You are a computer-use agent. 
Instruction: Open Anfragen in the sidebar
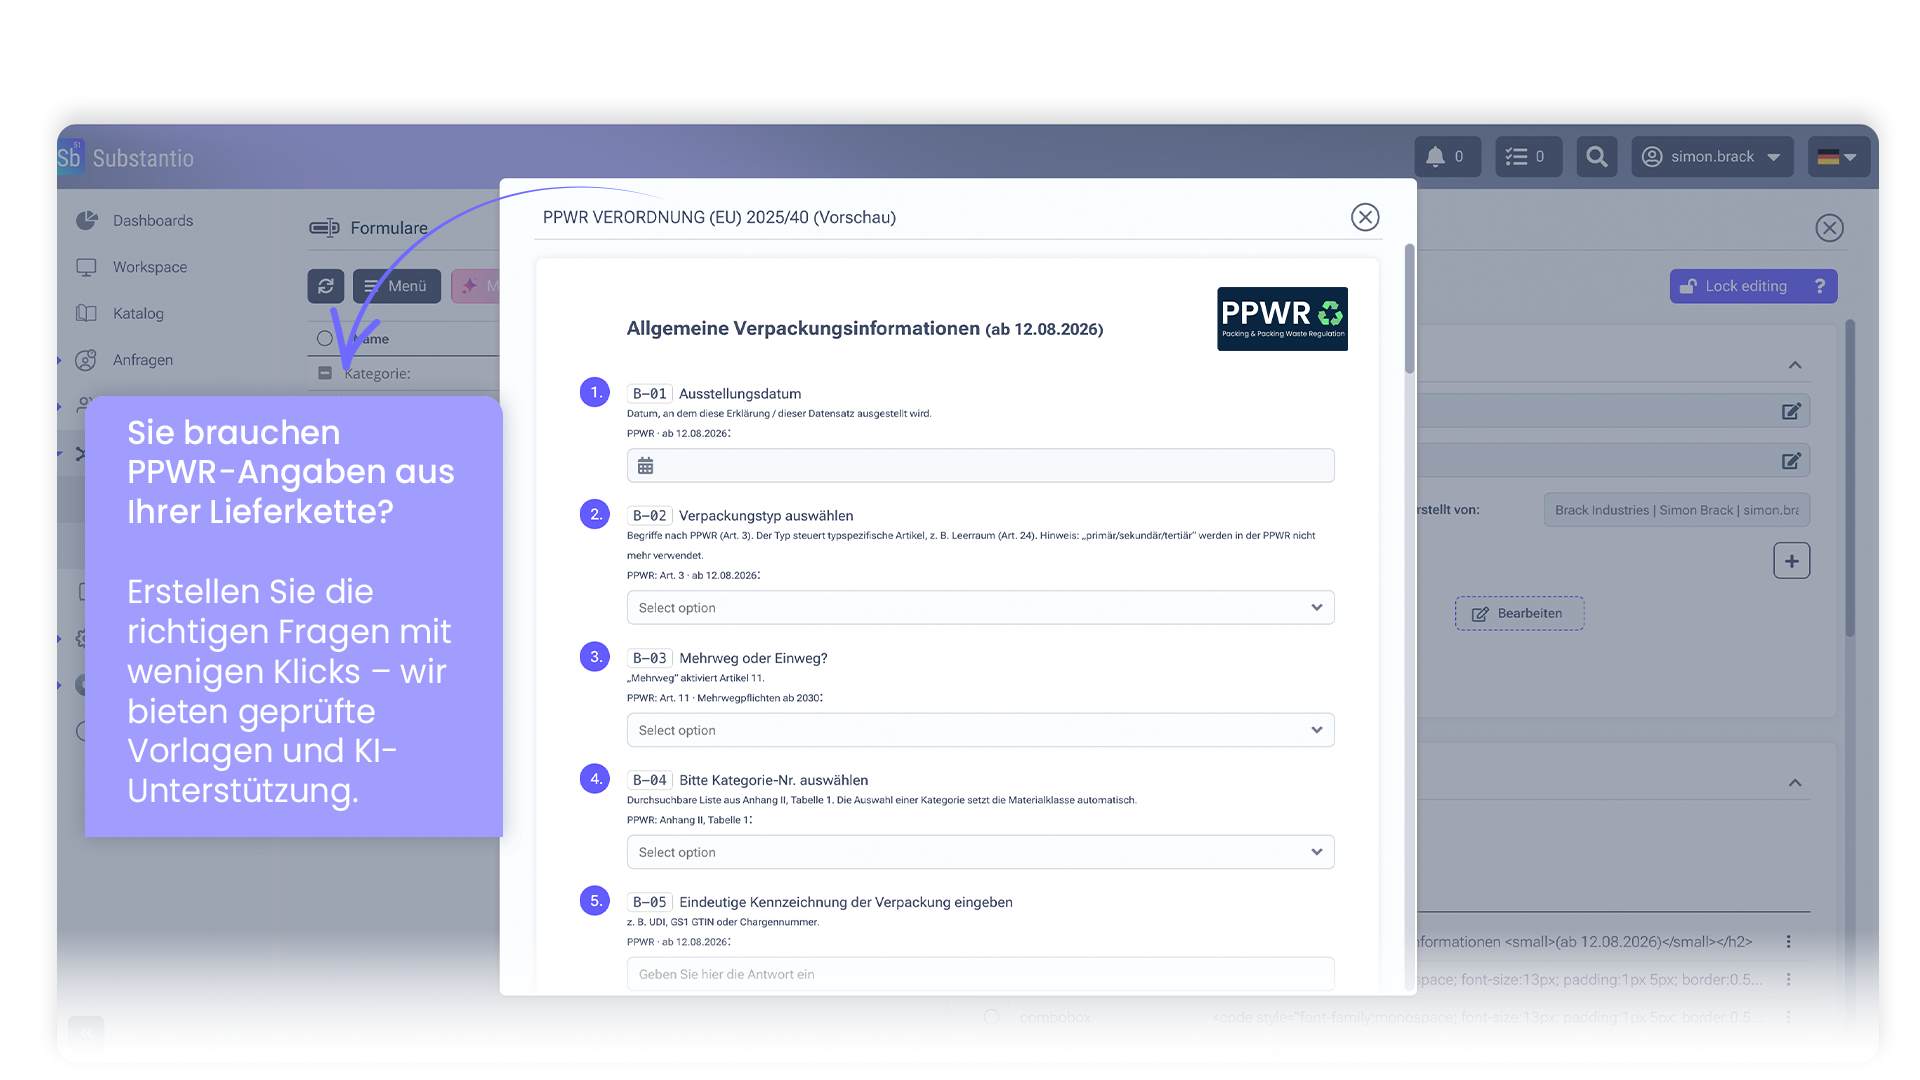(x=143, y=360)
